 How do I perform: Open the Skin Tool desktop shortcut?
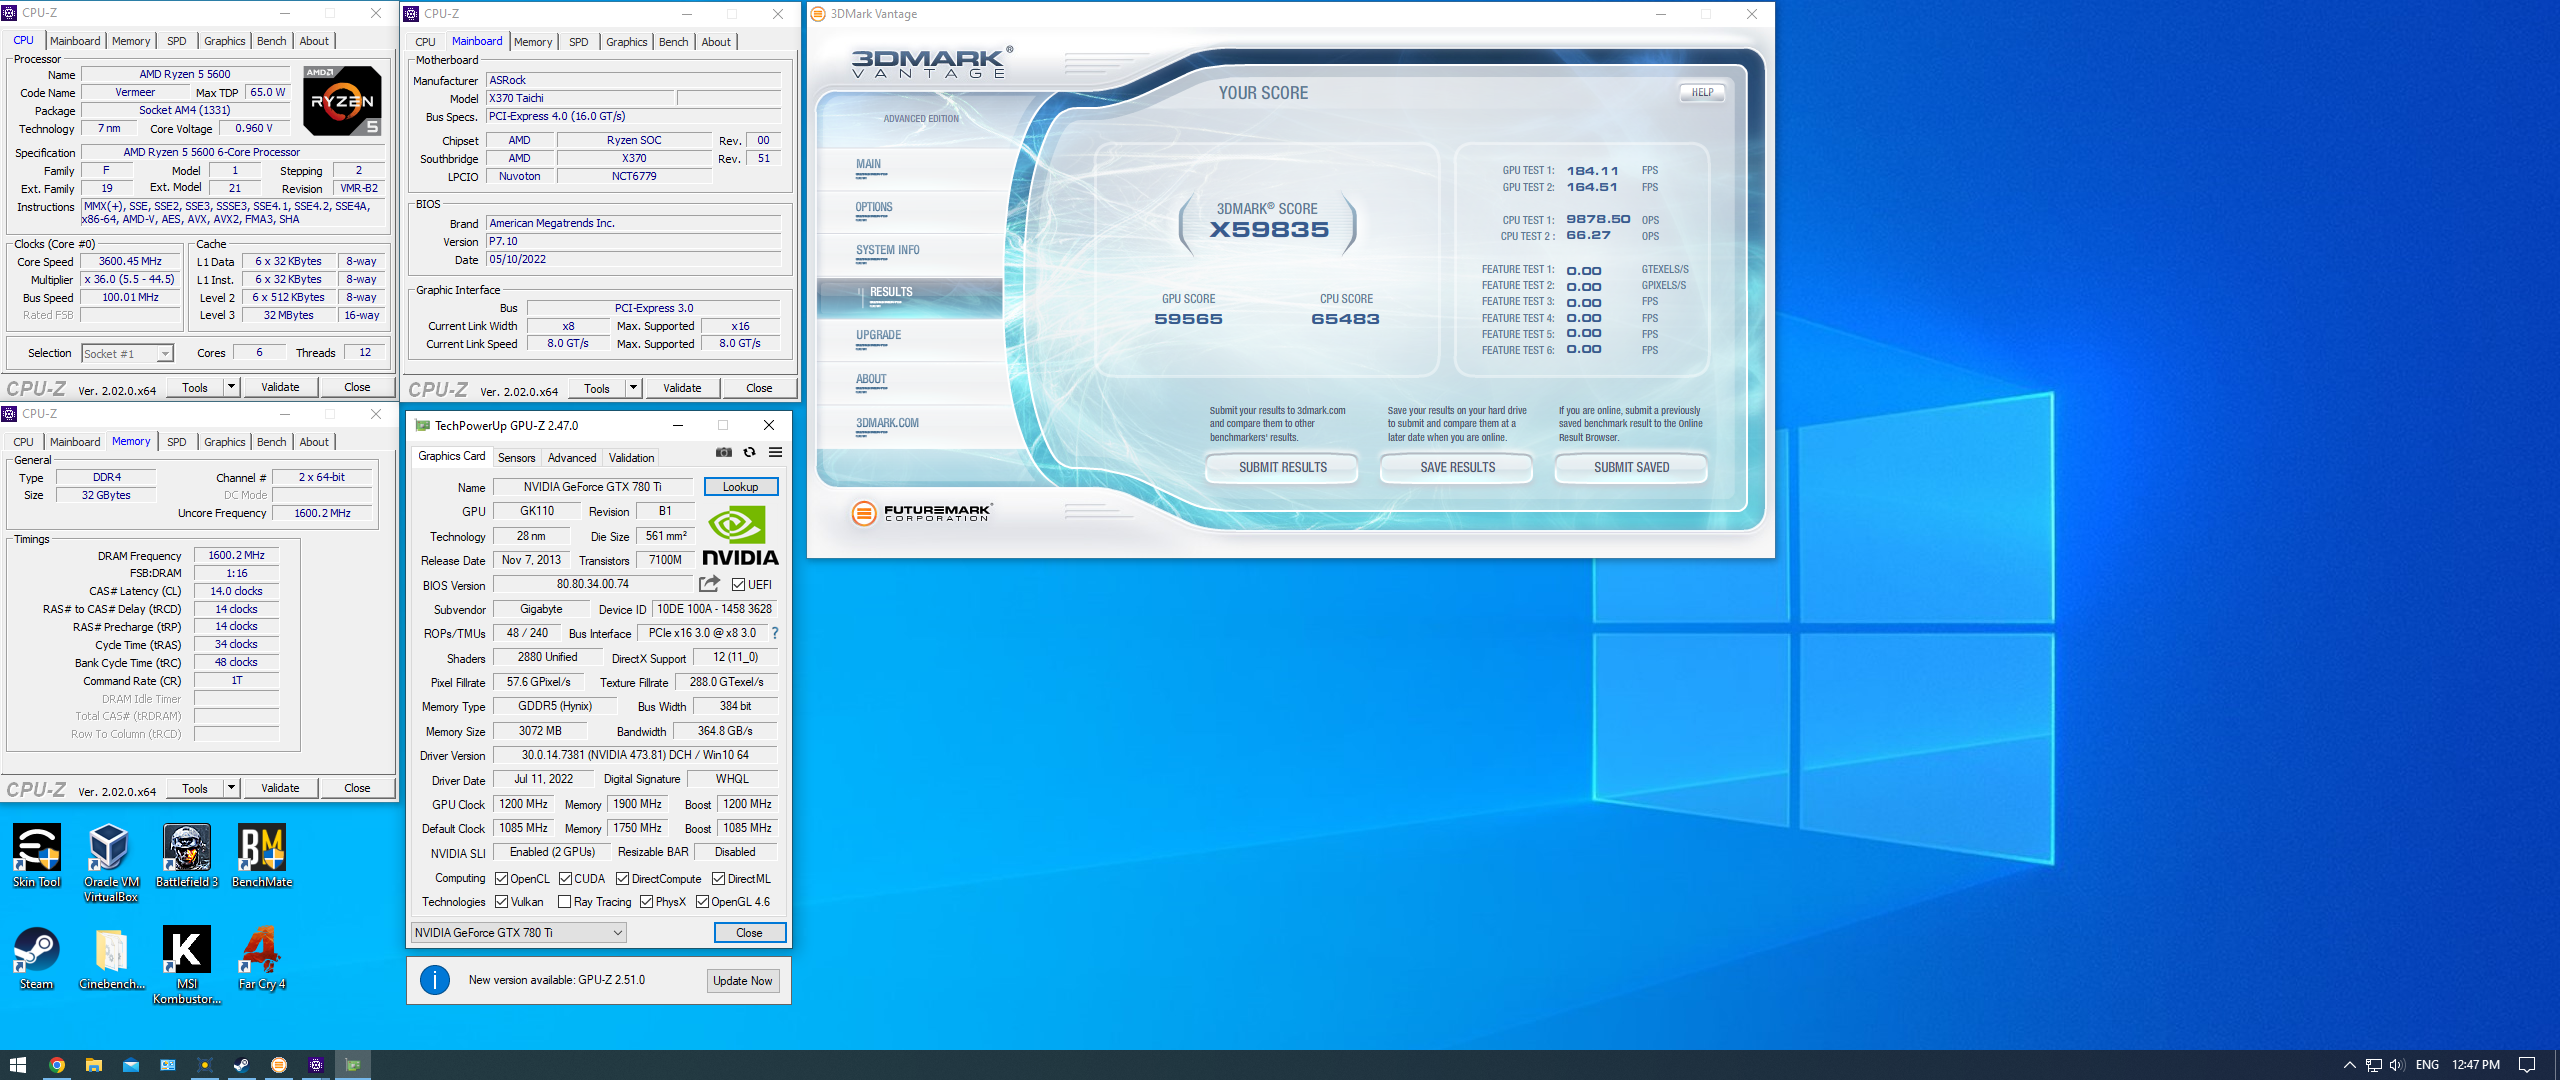(x=37, y=855)
